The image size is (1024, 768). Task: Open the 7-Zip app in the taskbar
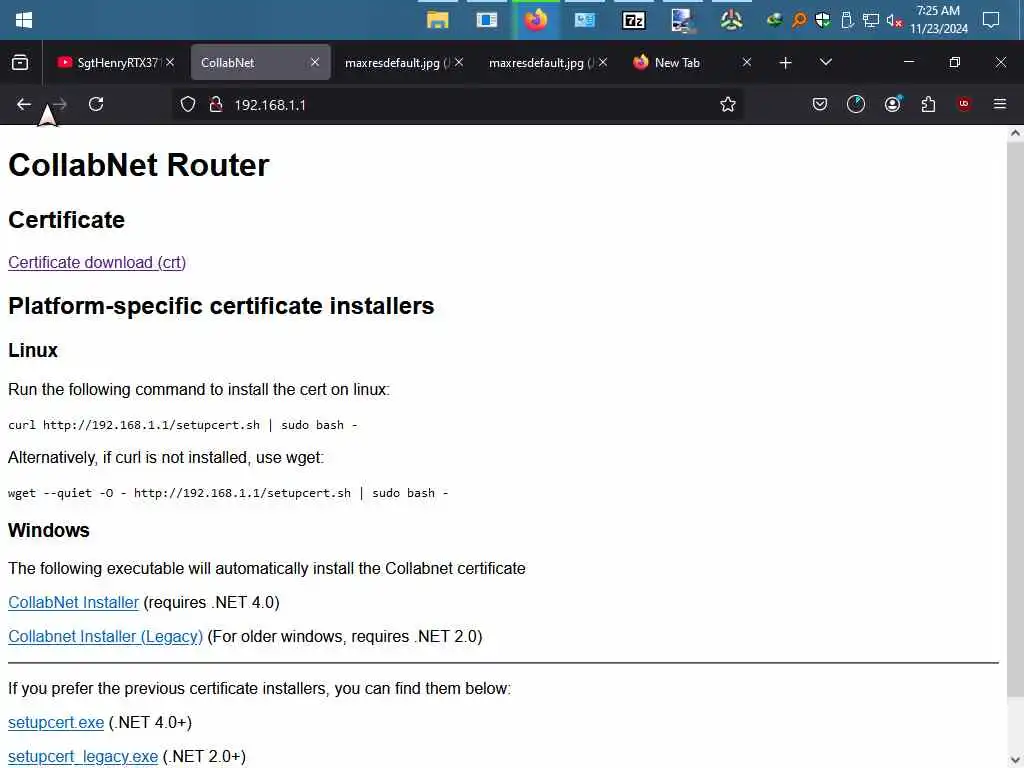[x=633, y=20]
